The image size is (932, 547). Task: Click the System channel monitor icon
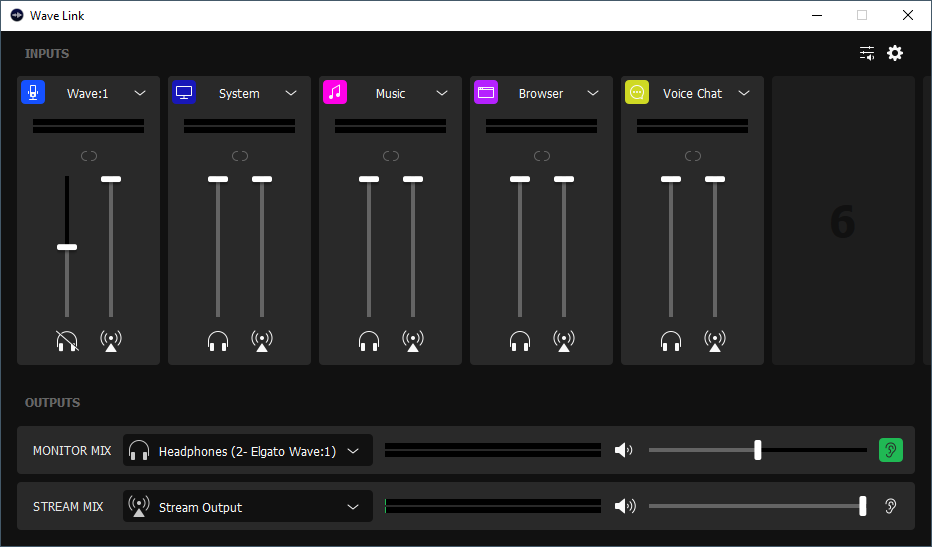[184, 93]
